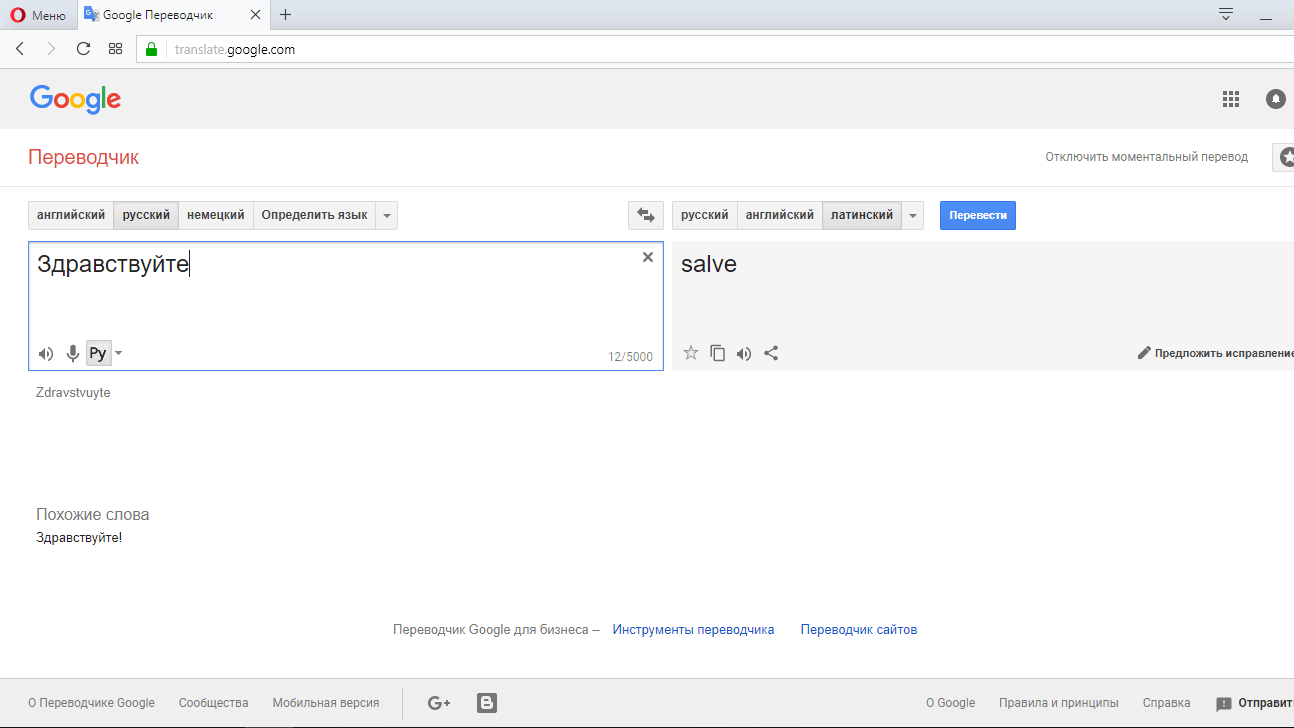The image size is (1294, 728).
Task: Open the Blogger footer icon
Action: 487,703
